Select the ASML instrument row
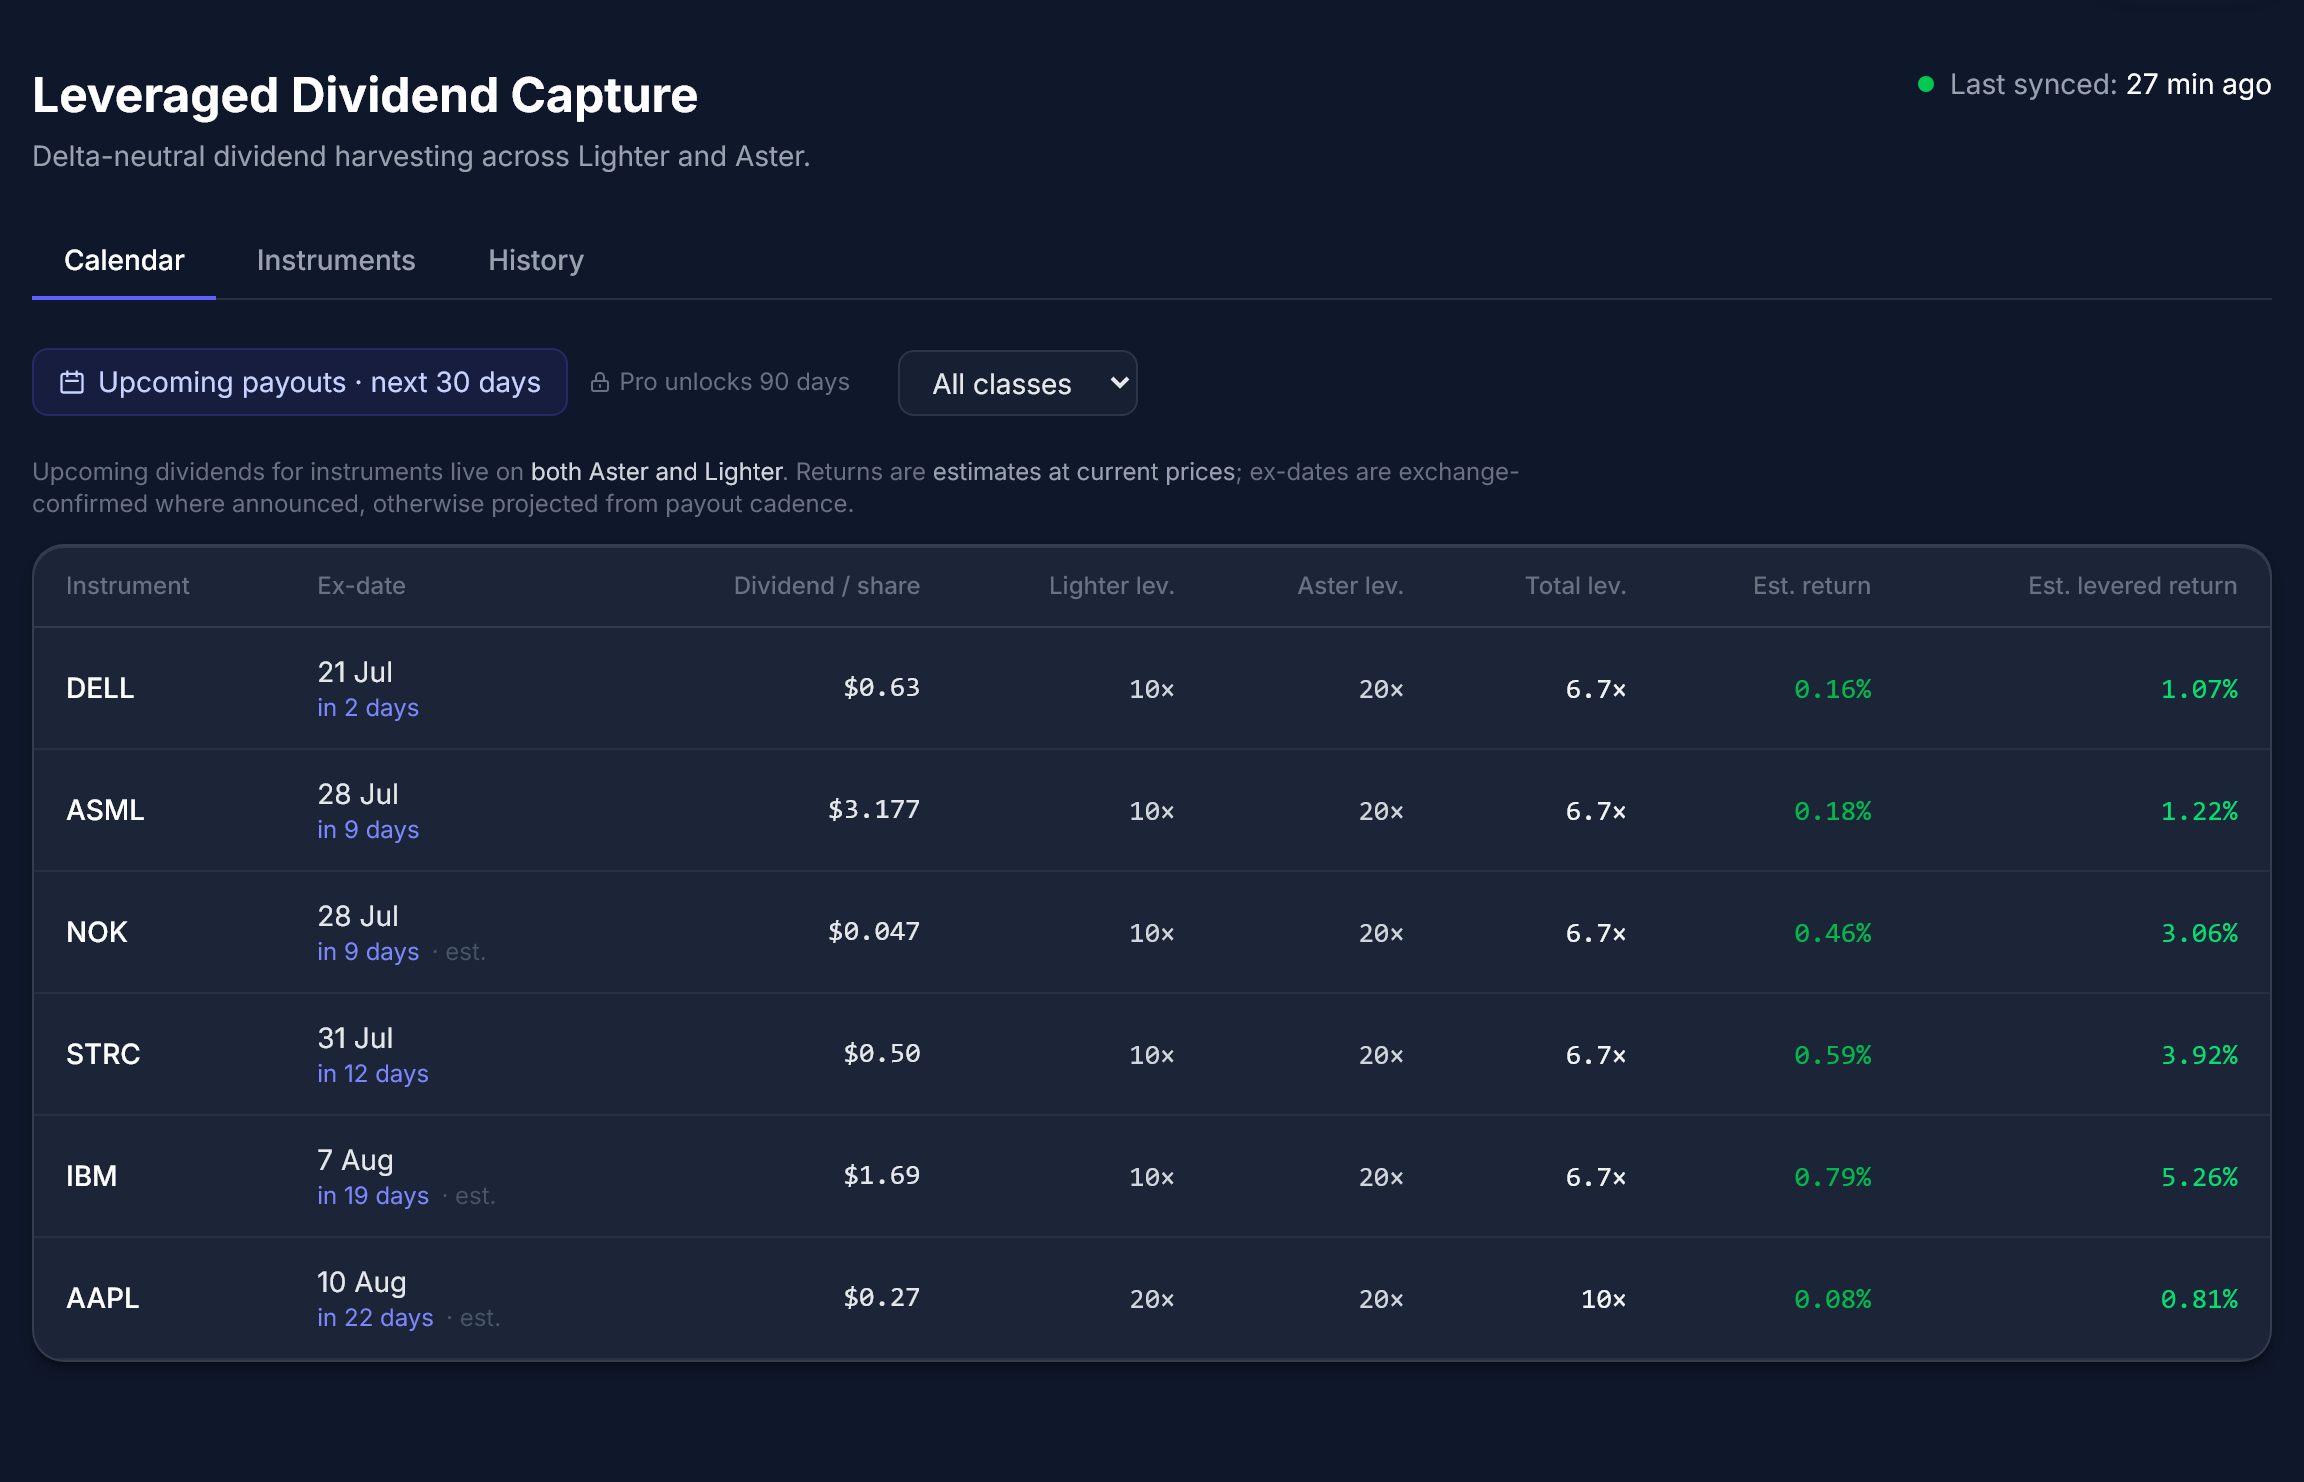 pyautogui.click(x=1152, y=811)
